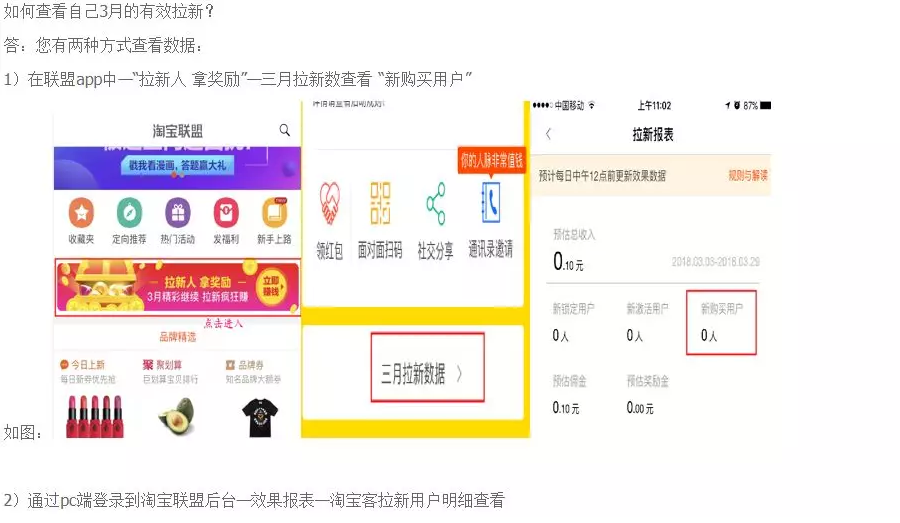
Task: Go back using the arrow in 拉新报表
Action: tap(548, 134)
